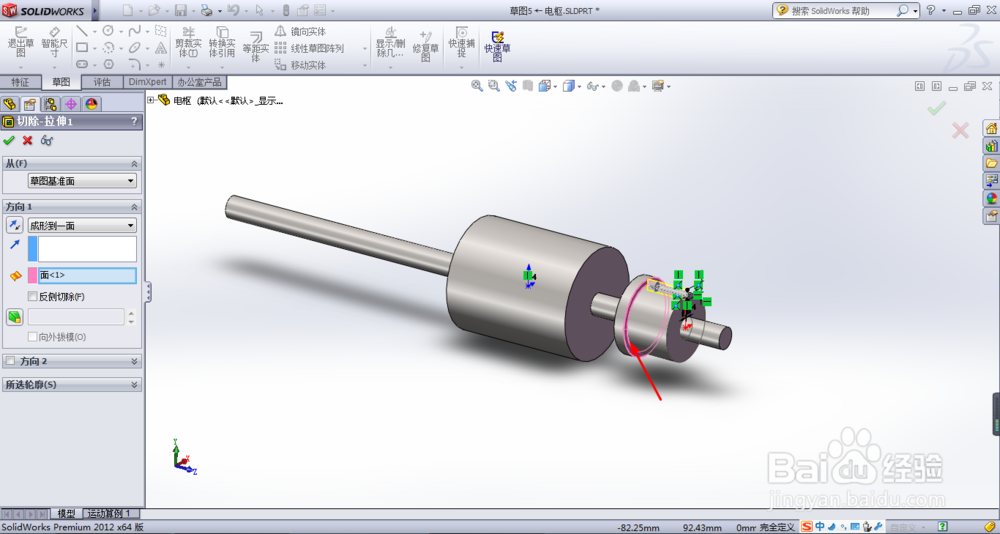The height and width of the screenshot is (534, 1000).
Task: Expand the 所选轮廓(S) section
Action: (134, 385)
